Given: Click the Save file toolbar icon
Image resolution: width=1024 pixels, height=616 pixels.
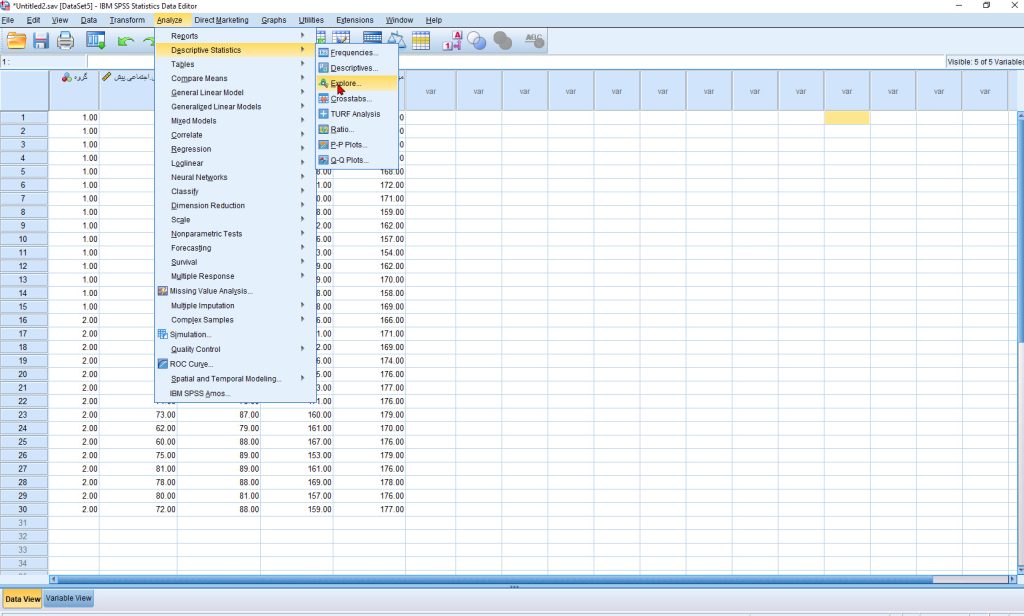Looking at the screenshot, I should tap(41, 41).
